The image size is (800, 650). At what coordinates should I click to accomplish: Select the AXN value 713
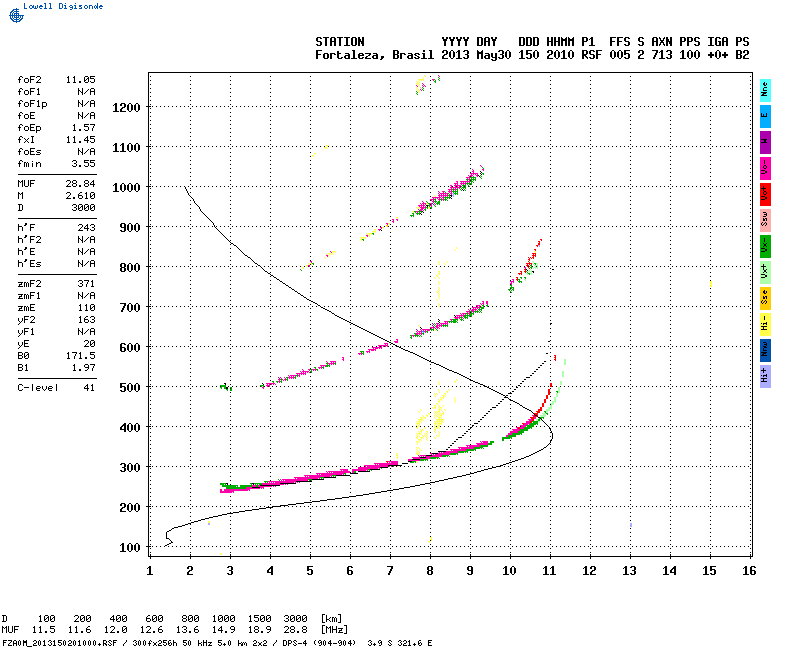point(662,55)
